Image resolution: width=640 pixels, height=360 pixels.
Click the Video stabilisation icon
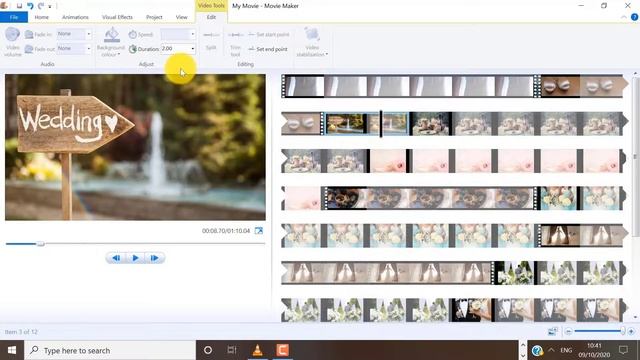pyautogui.click(x=312, y=35)
